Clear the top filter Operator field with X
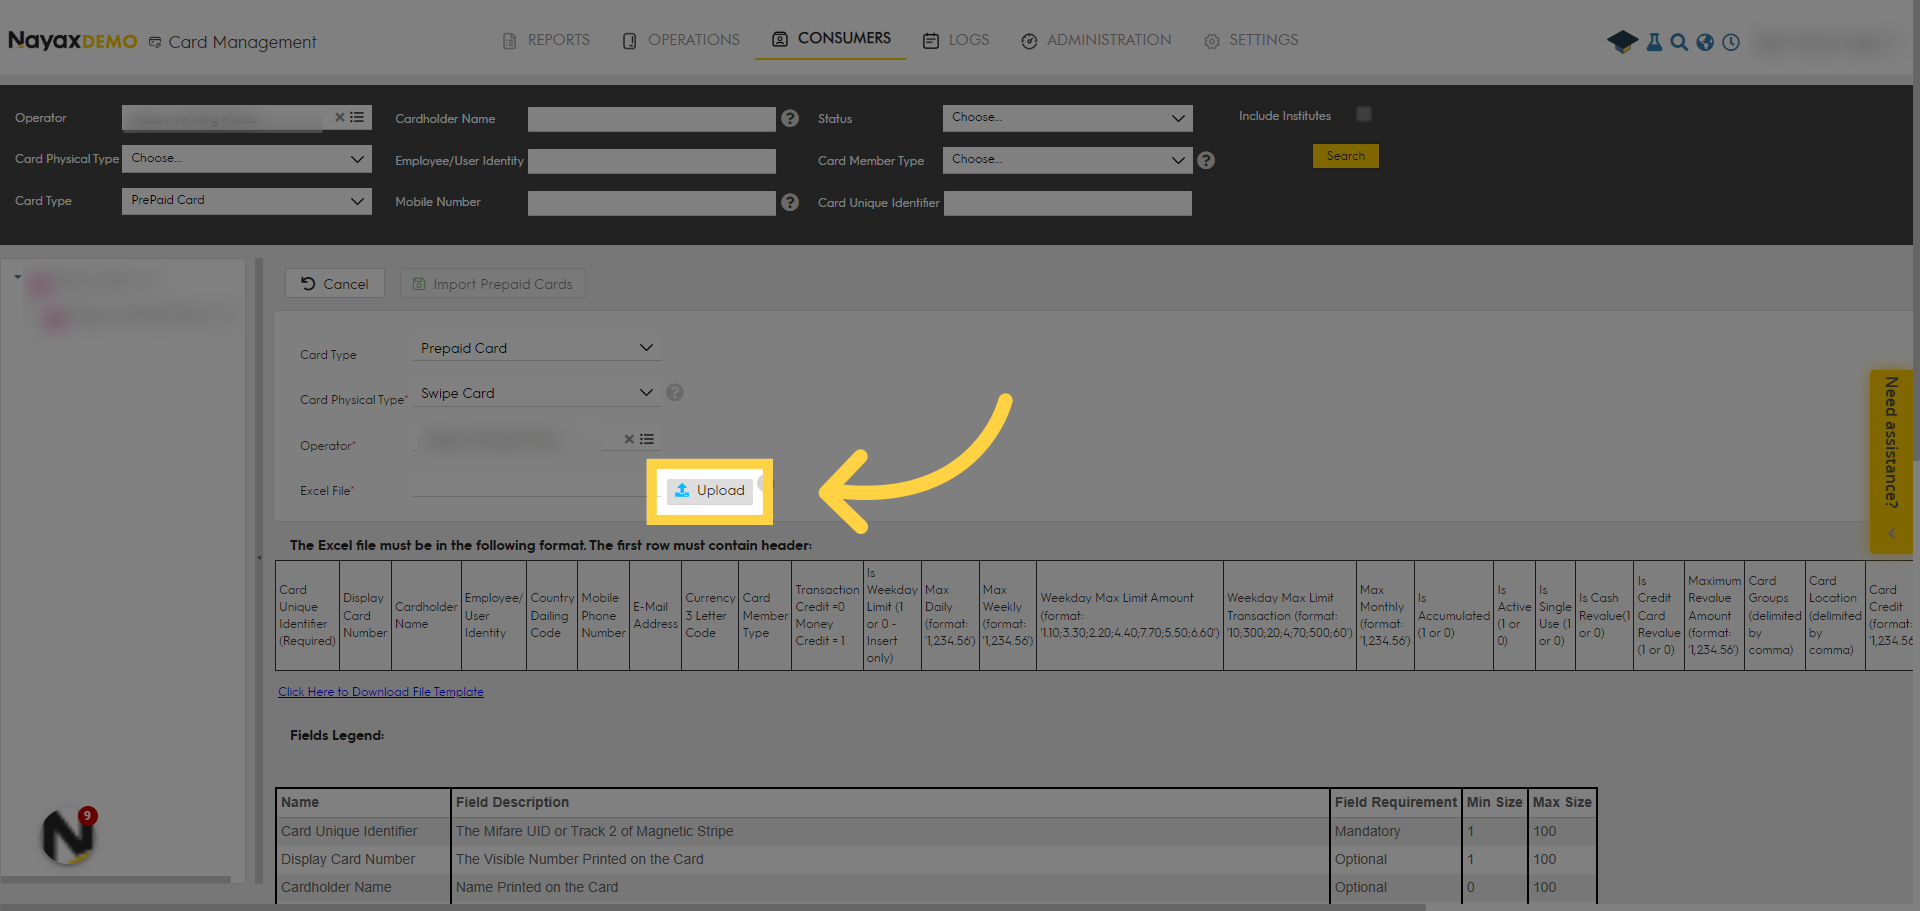Image resolution: width=1920 pixels, height=911 pixels. (339, 117)
